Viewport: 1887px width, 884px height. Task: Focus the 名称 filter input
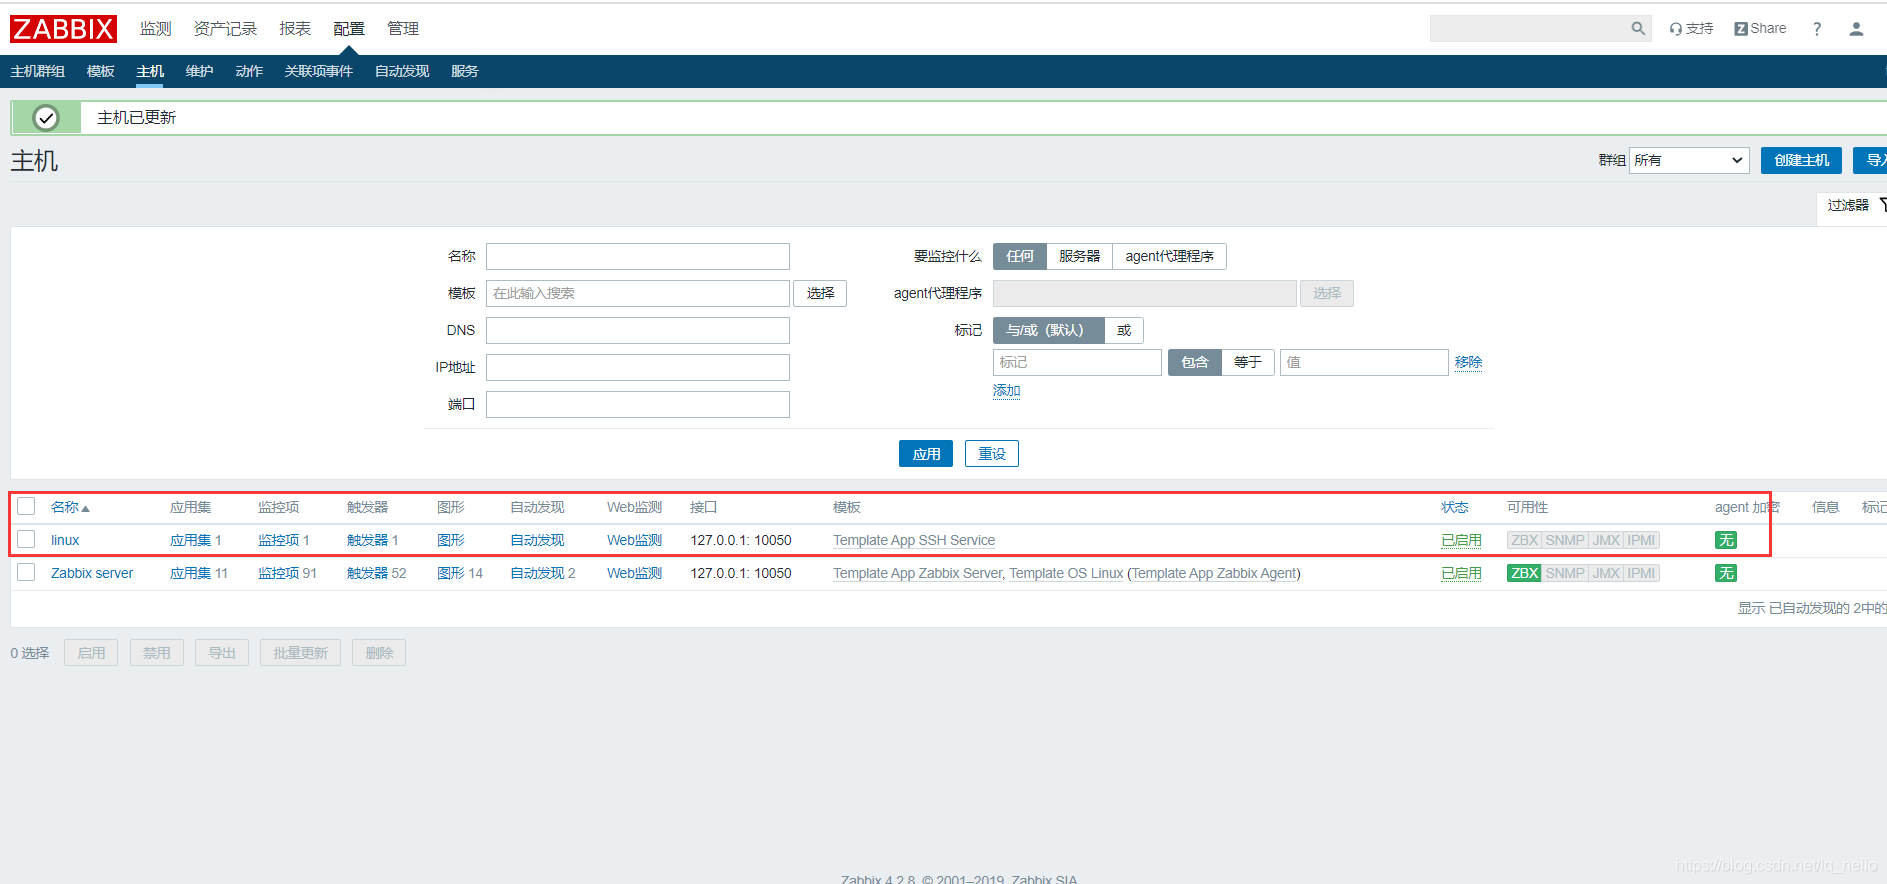[638, 256]
